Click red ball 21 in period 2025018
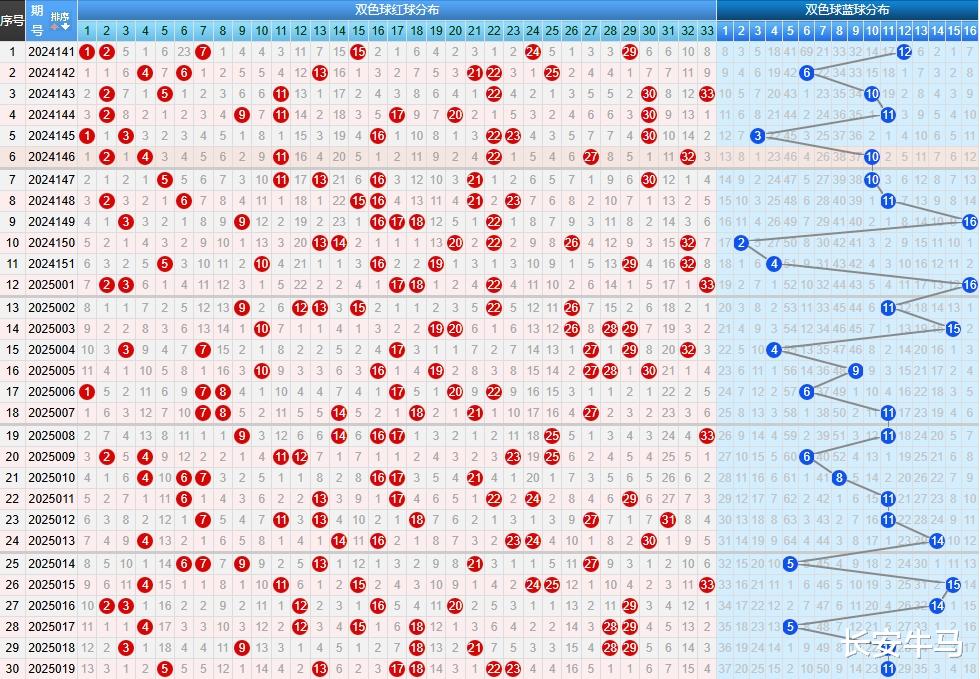This screenshot has width=980, height=679. [x=474, y=648]
